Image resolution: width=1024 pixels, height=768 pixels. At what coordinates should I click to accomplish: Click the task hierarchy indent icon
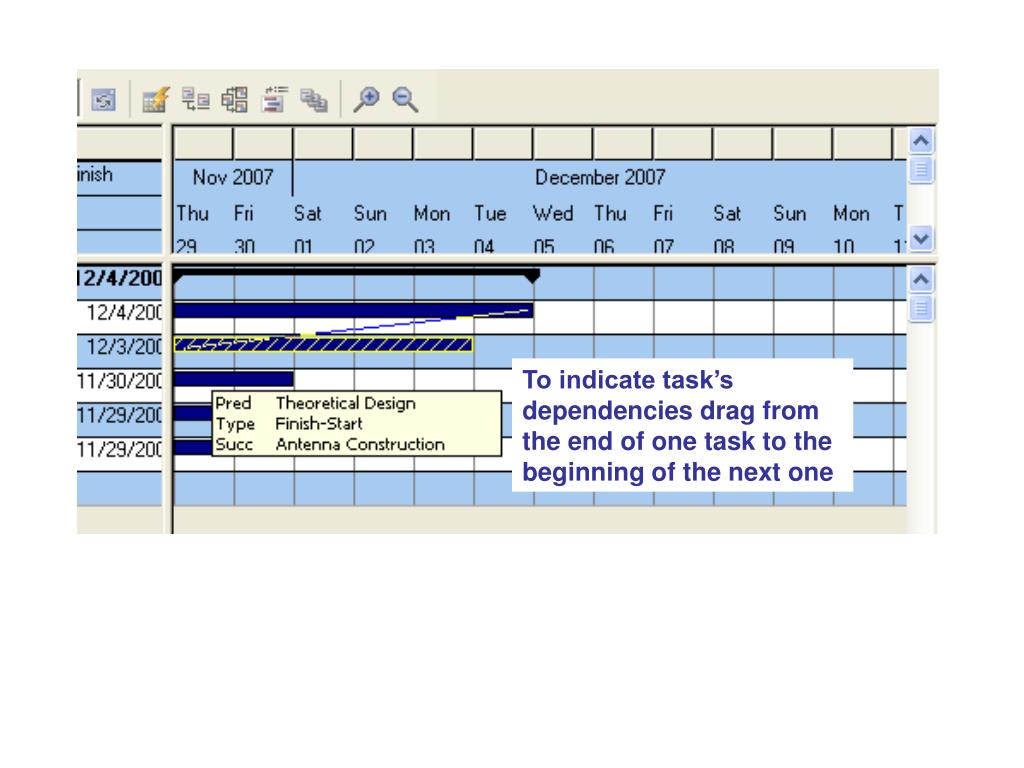tap(195, 99)
